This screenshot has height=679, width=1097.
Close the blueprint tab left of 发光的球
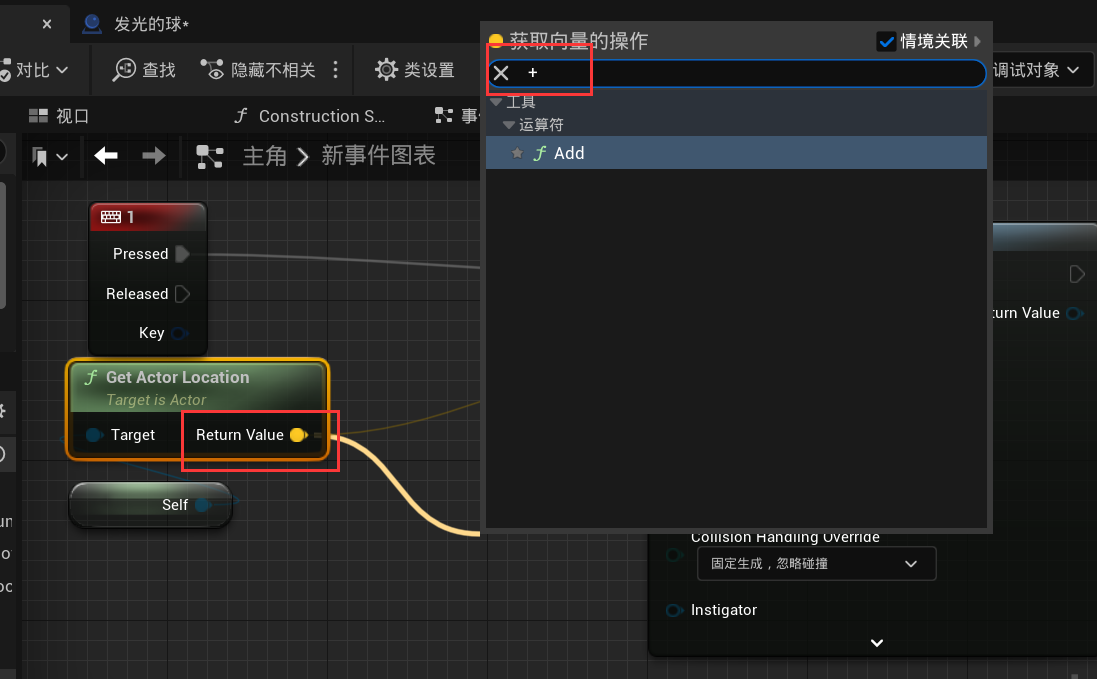tap(47, 24)
